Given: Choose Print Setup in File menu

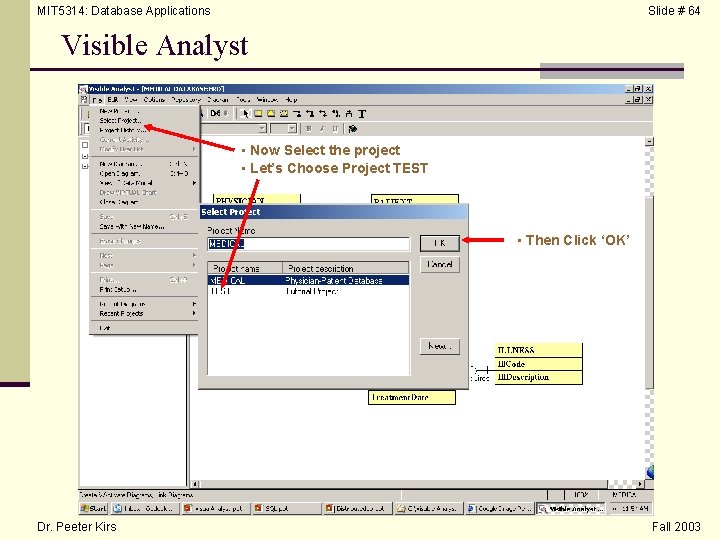Looking at the screenshot, I should tap(145, 290).
